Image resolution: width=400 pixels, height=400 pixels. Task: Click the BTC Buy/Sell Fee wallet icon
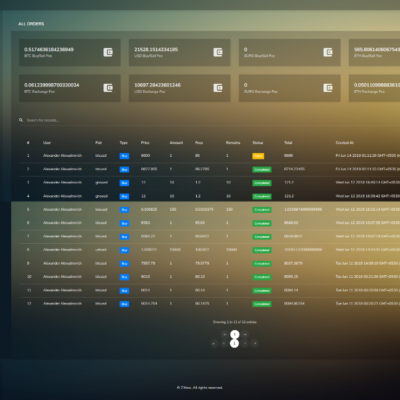(x=108, y=52)
